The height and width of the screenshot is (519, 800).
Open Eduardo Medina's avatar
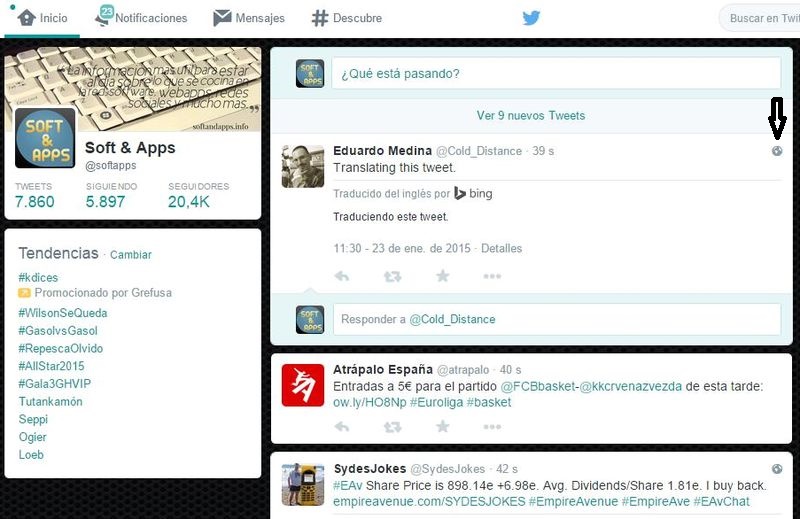click(x=303, y=166)
